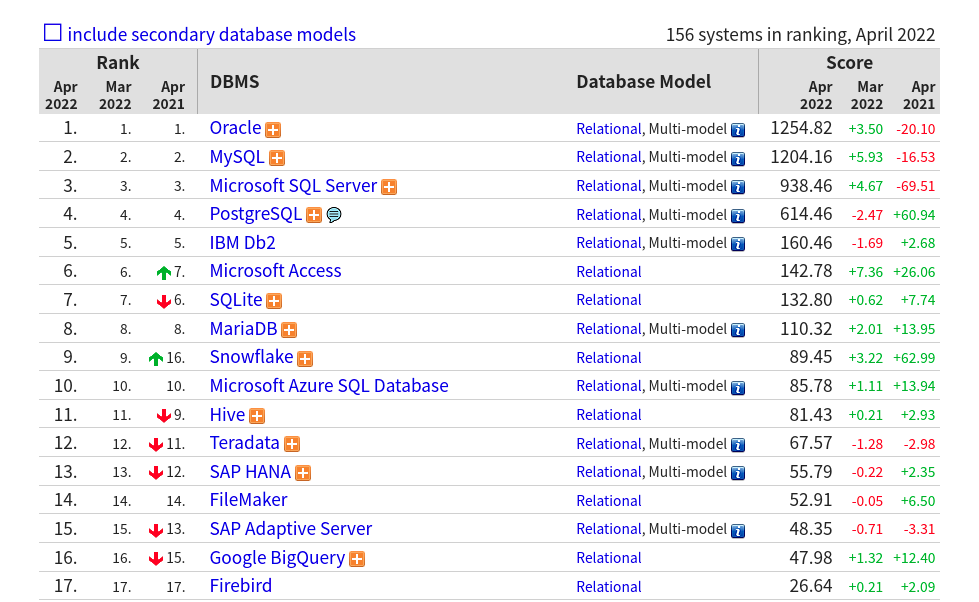Open the Microsoft Azure SQL Database link

329,386
